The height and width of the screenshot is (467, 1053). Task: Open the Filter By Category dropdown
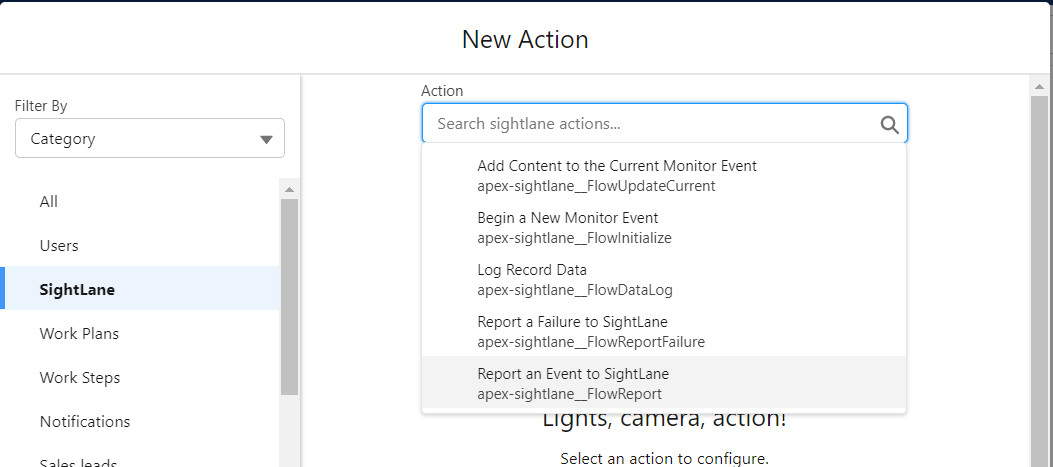(x=150, y=139)
